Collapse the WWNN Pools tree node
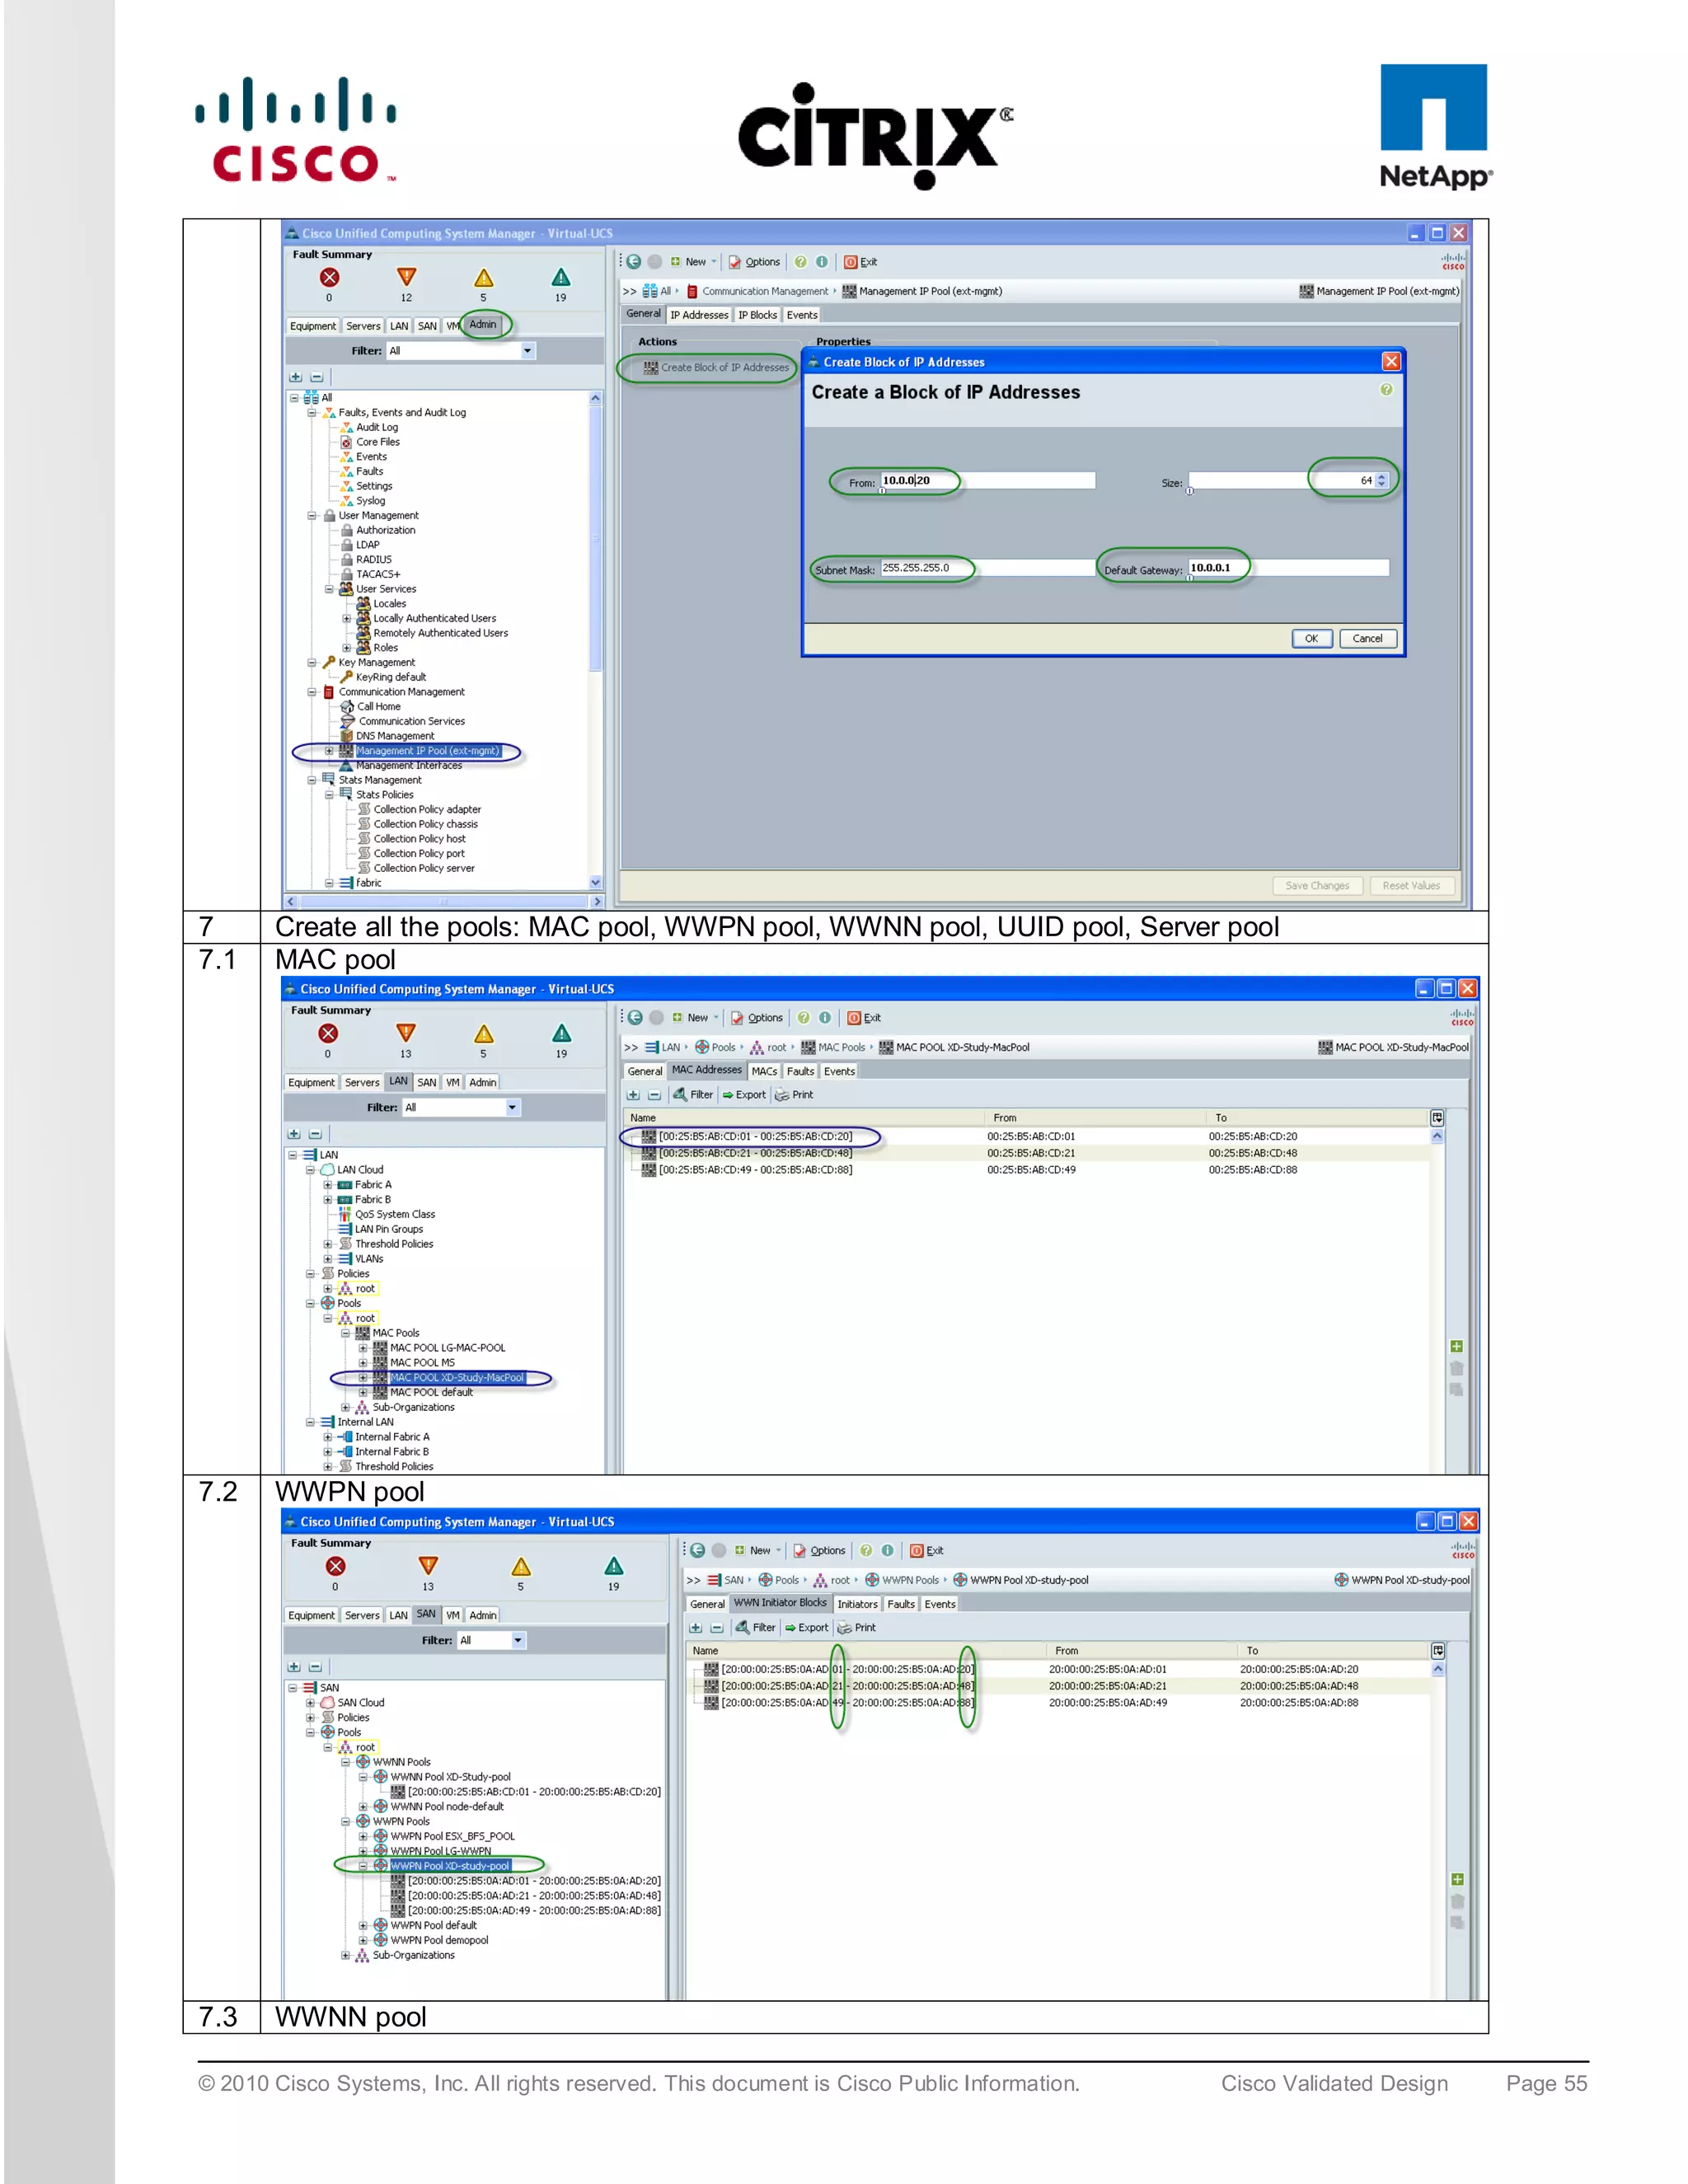Screen dimensions: 1688x2184 pyautogui.click(x=345, y=1762)
